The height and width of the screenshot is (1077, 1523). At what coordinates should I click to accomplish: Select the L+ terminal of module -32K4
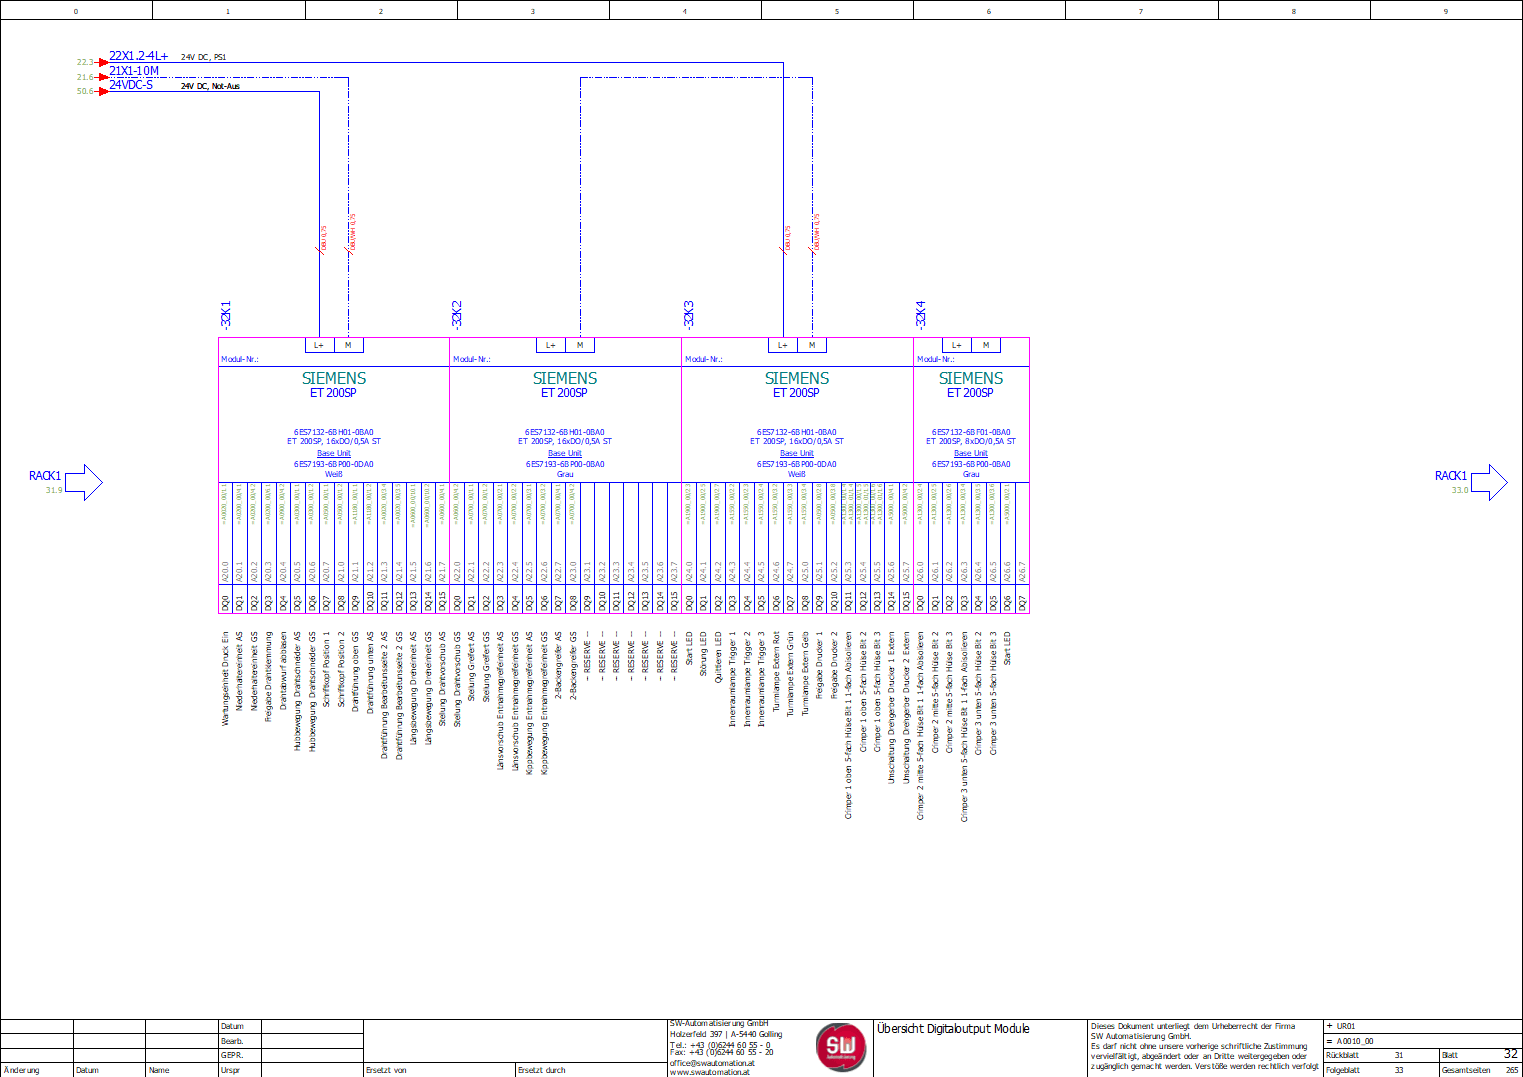(957, 345)
